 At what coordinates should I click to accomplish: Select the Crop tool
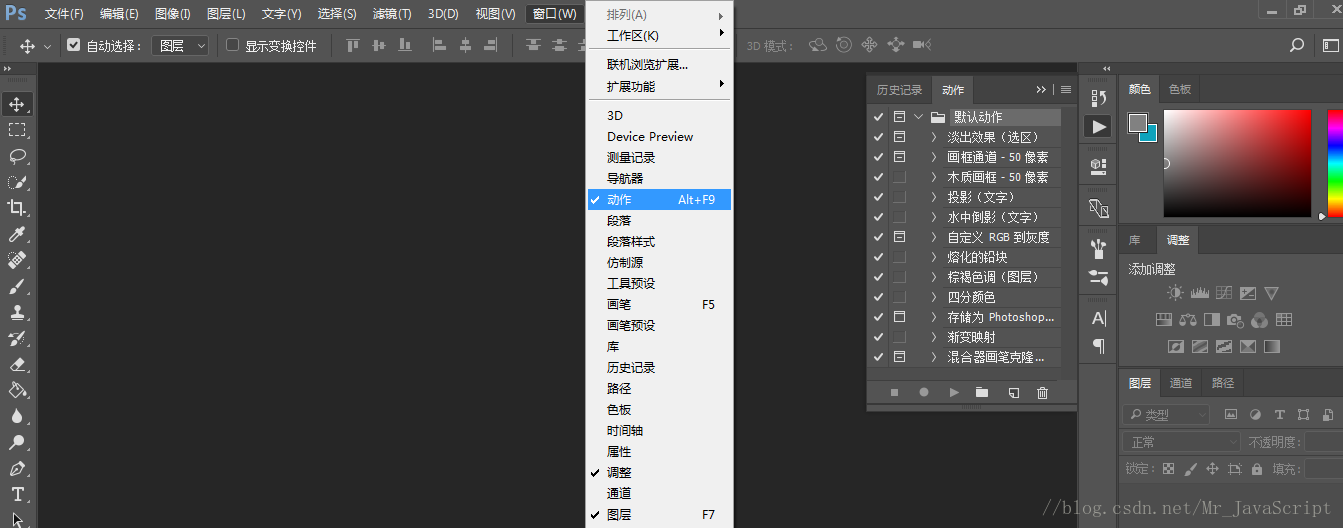coord(17,208)
